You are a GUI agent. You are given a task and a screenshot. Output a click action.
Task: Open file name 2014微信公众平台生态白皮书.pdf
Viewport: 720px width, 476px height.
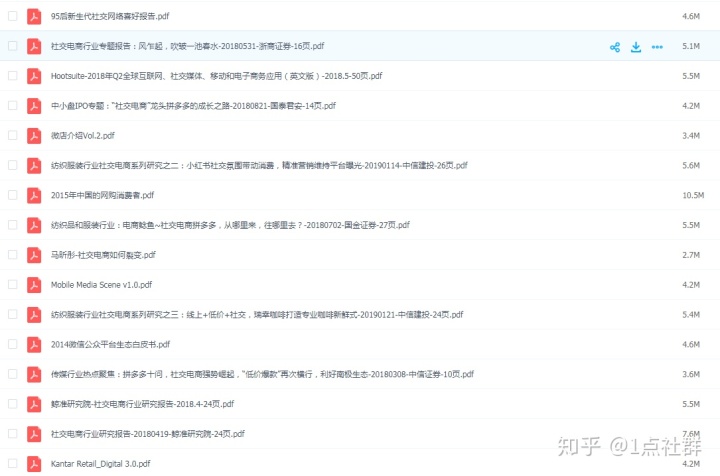pos(110,344)
